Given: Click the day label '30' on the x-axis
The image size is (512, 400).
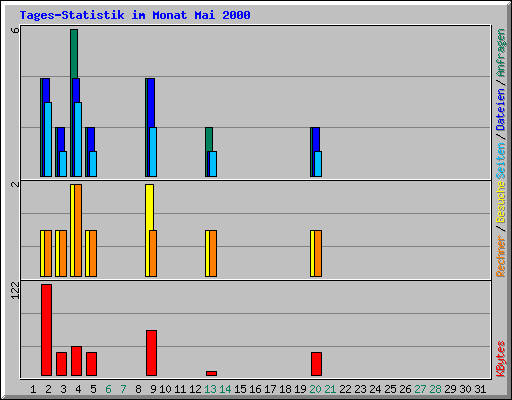Looking at the screenshot, I should (465, 389).
